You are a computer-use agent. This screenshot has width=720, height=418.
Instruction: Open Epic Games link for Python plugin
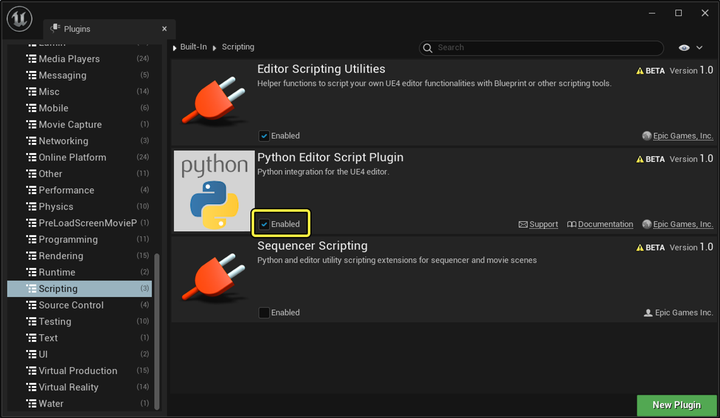683,224
